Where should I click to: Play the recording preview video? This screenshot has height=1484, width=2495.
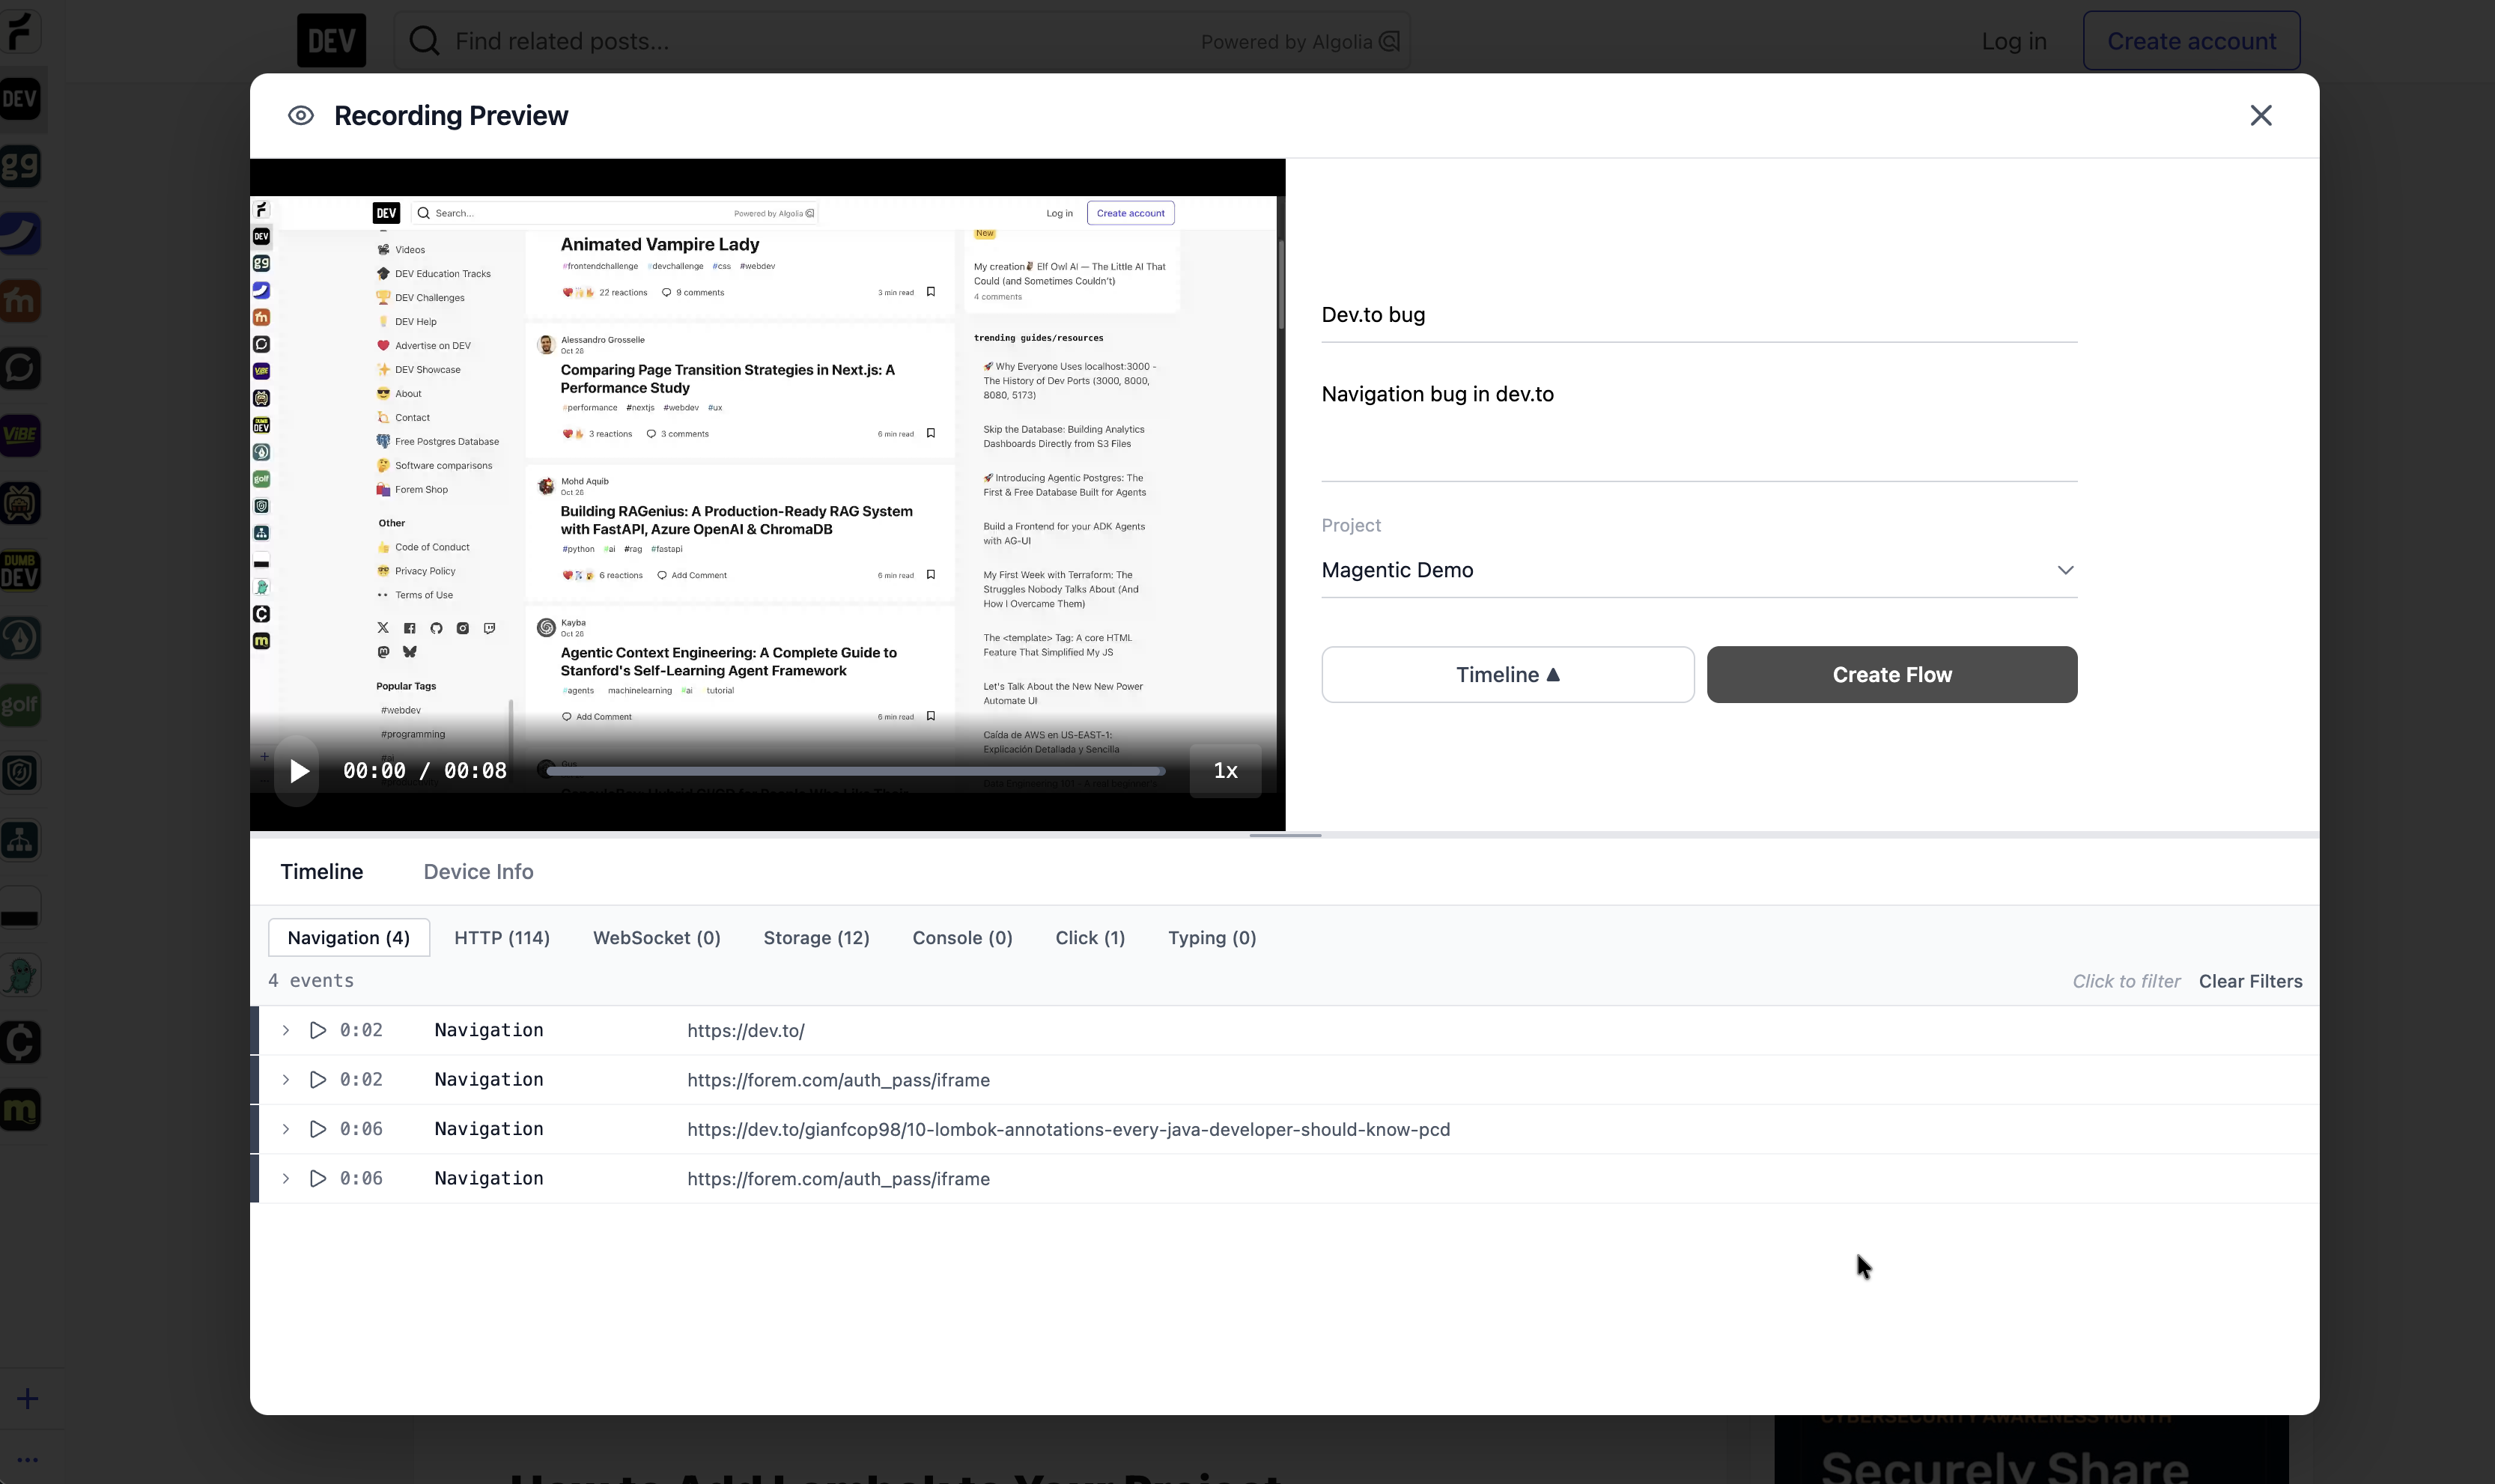tap(298, 771)
